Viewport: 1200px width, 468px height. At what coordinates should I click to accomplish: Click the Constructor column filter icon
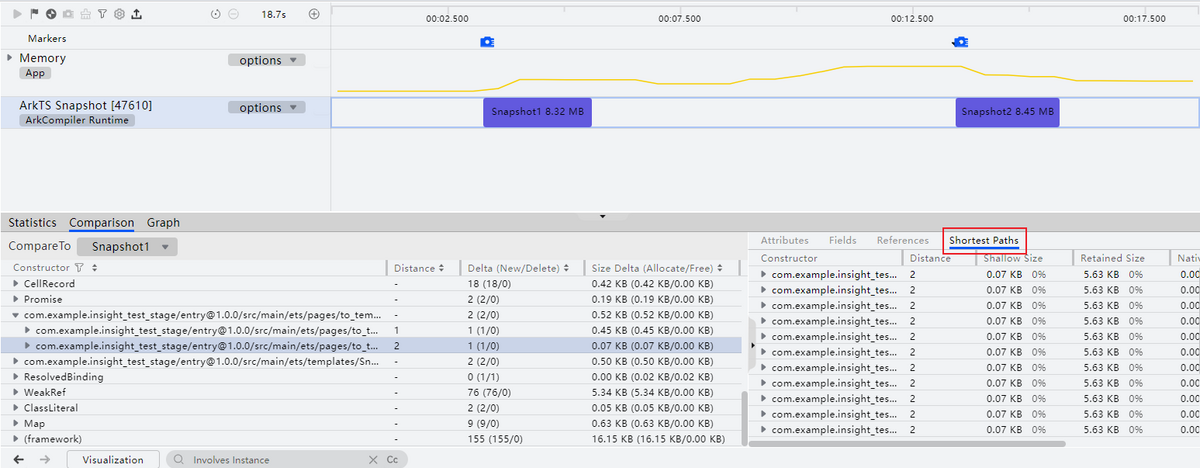point(79,268)
